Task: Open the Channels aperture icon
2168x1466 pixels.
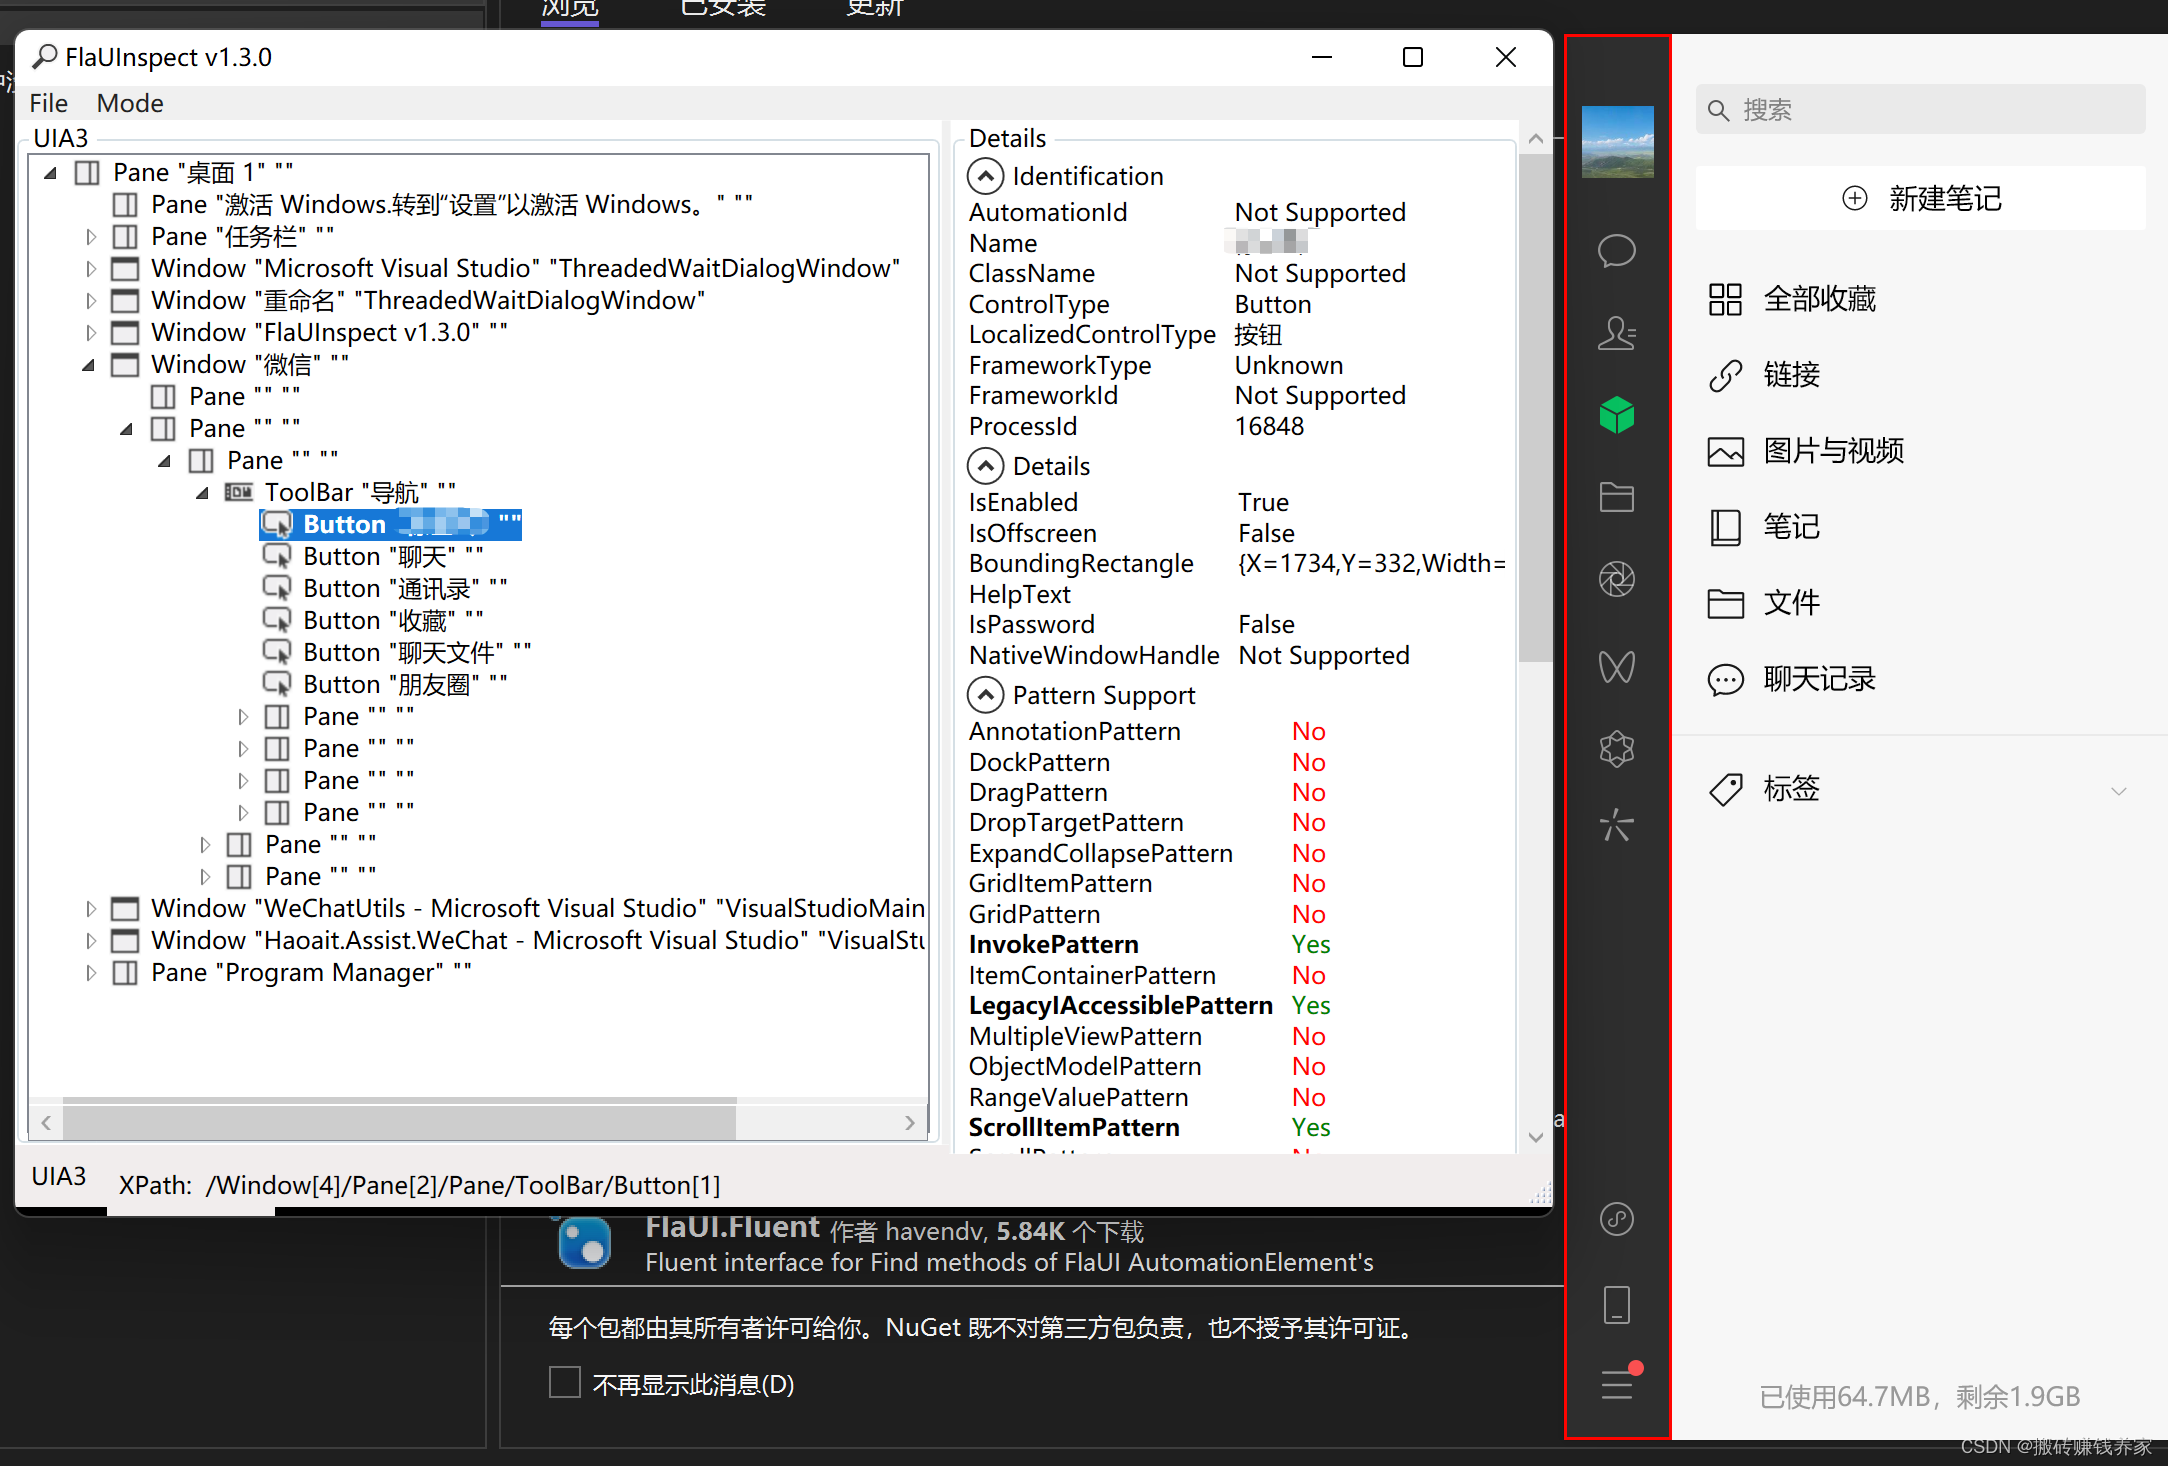Action: pos(1617,578)
